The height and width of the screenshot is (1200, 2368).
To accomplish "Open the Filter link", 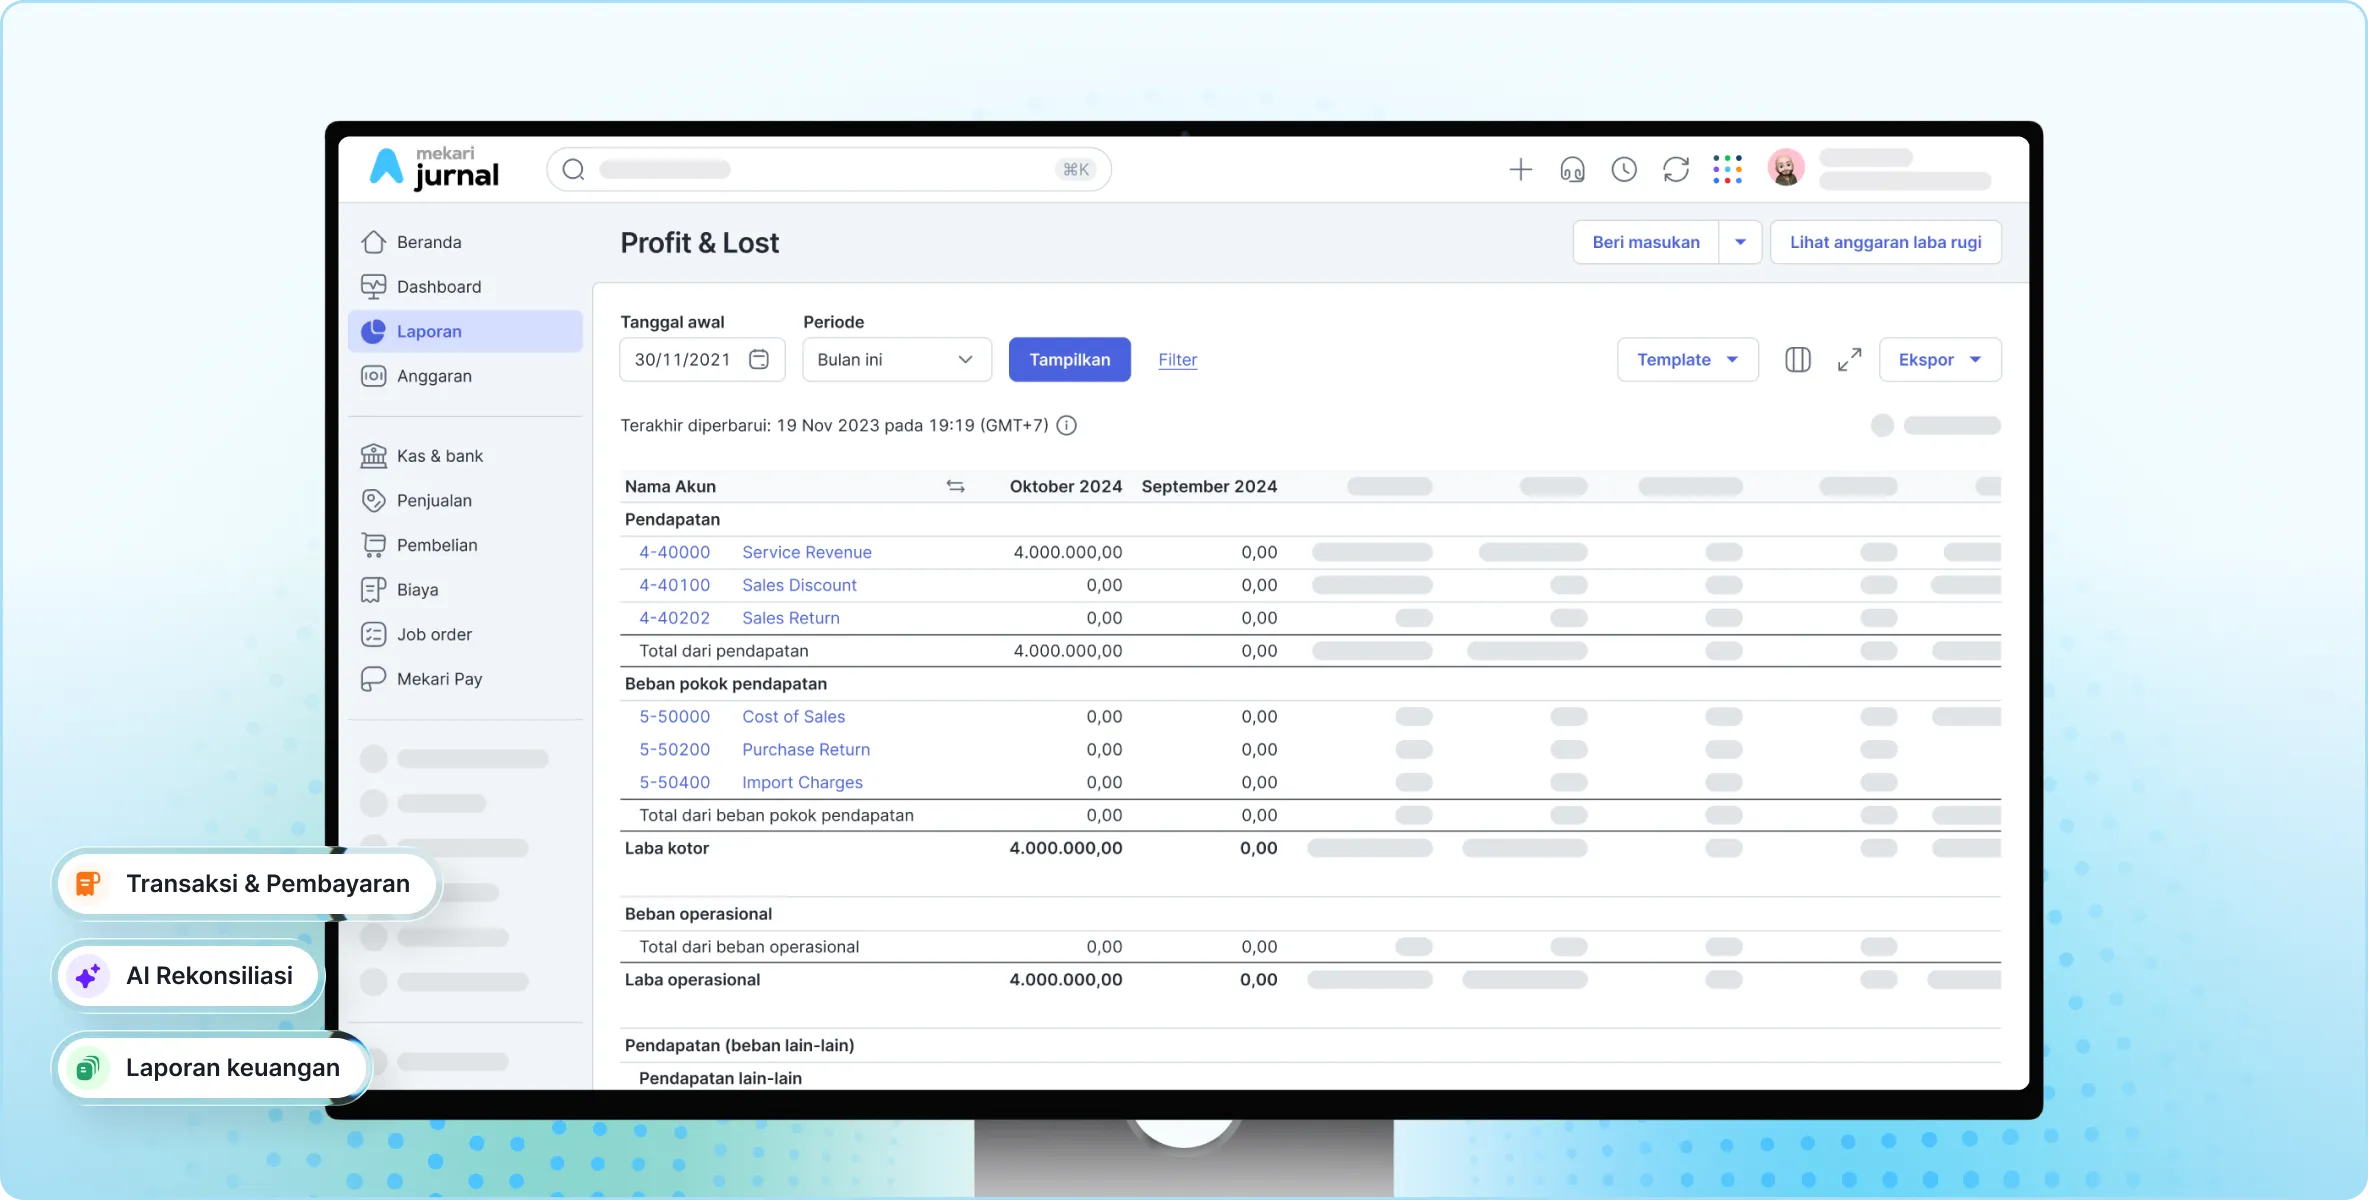I will (x=1178, y=360).
